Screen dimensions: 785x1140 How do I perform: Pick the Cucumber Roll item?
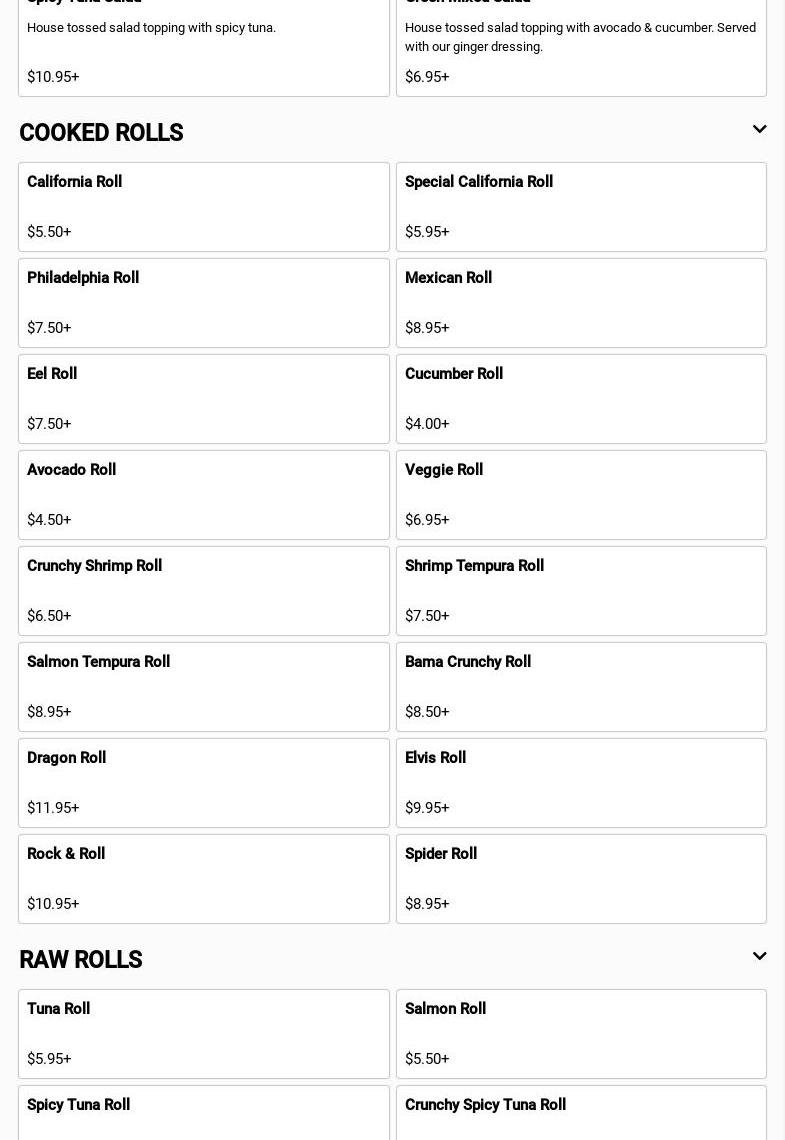(x=581, y=399)
